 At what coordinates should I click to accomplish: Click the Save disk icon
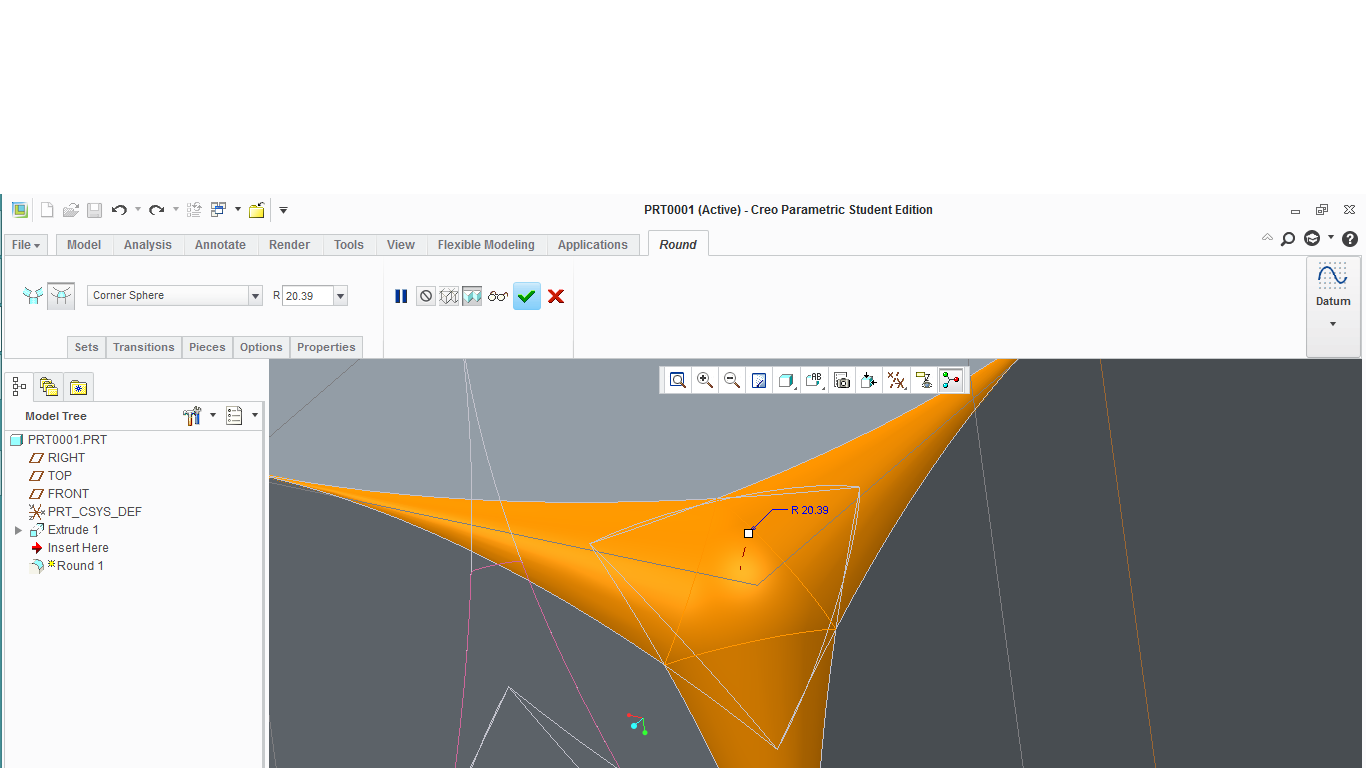(94, 210)
